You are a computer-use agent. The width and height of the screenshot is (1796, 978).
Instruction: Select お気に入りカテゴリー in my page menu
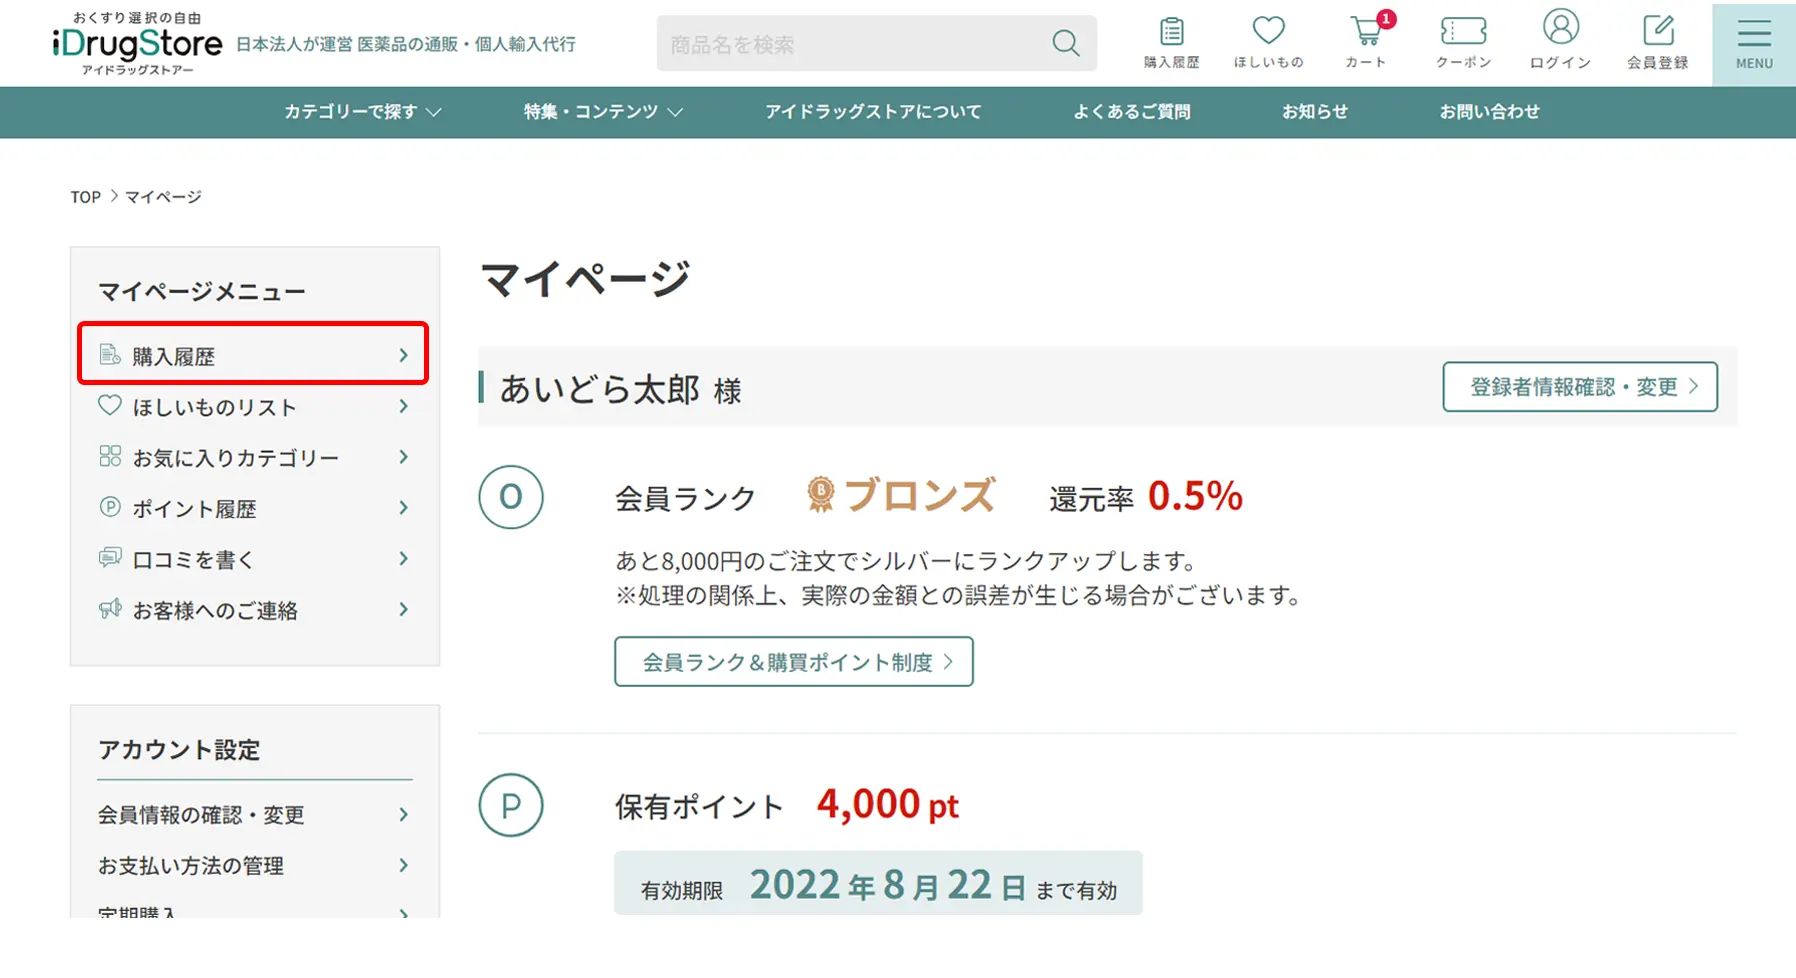point(236,458)
